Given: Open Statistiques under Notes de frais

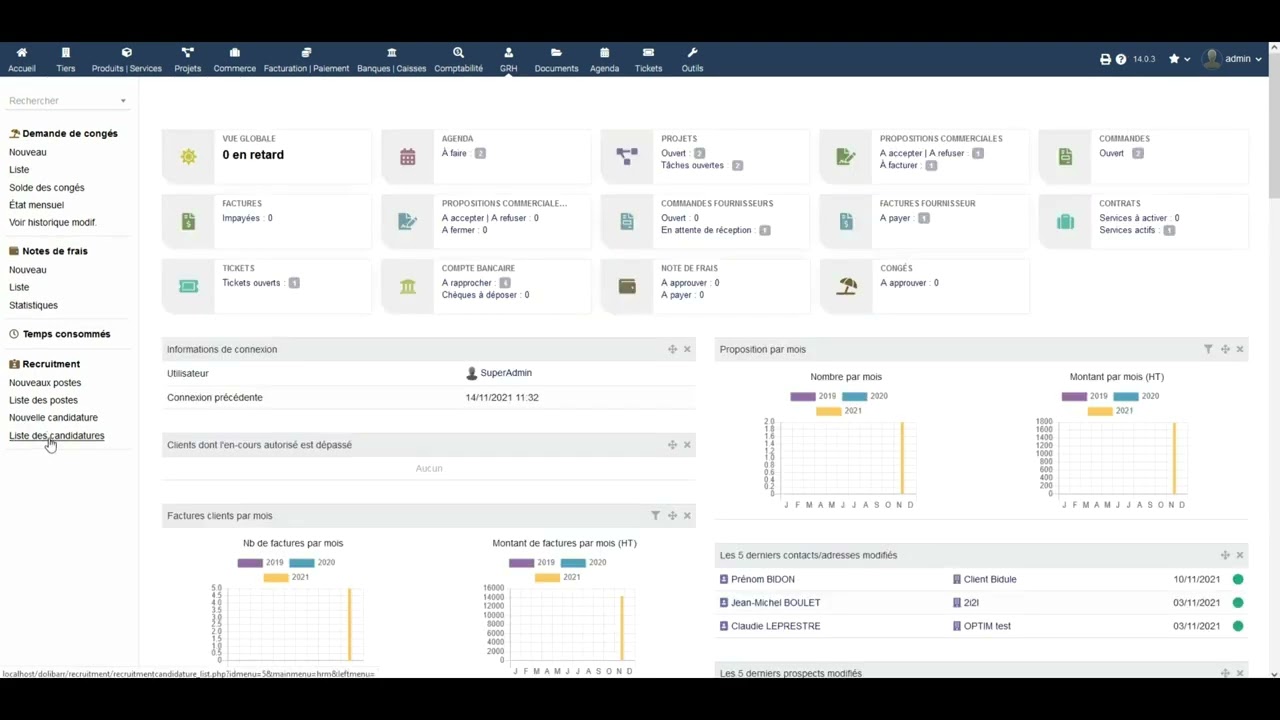Looking at the screenshot, I should click(x=33, y=306).
